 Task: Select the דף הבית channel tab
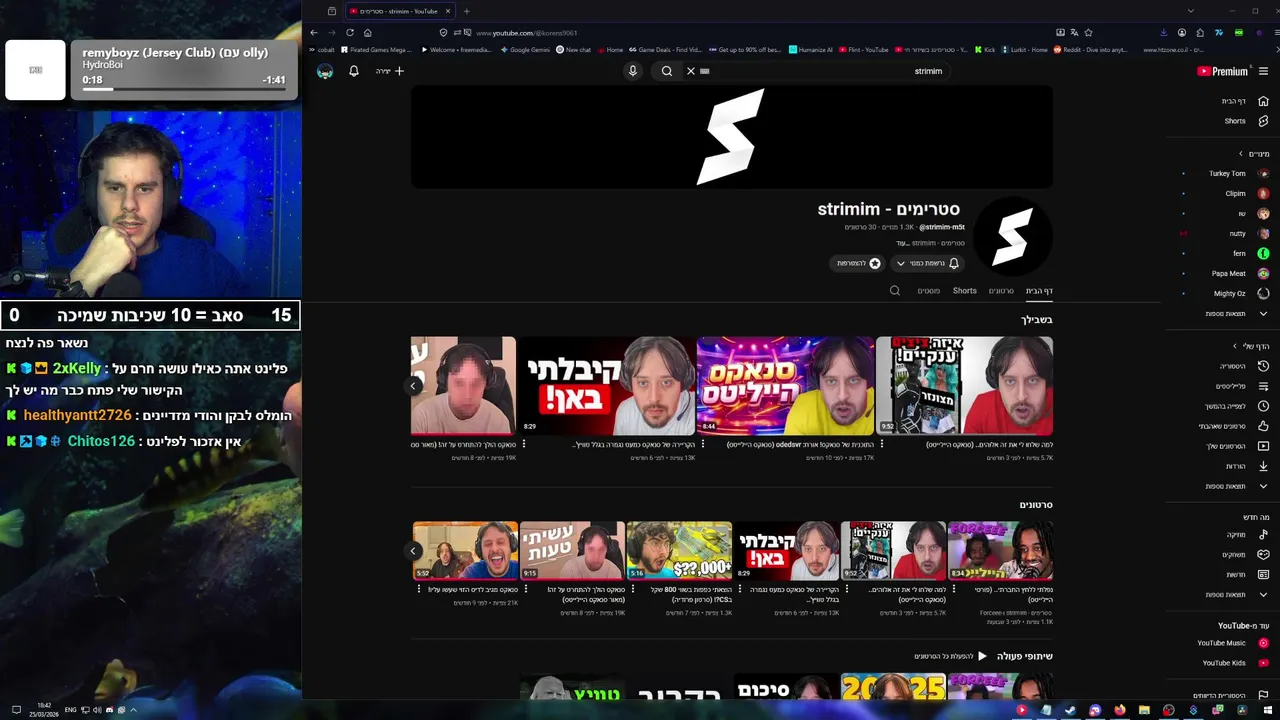tap(1039, 291)
